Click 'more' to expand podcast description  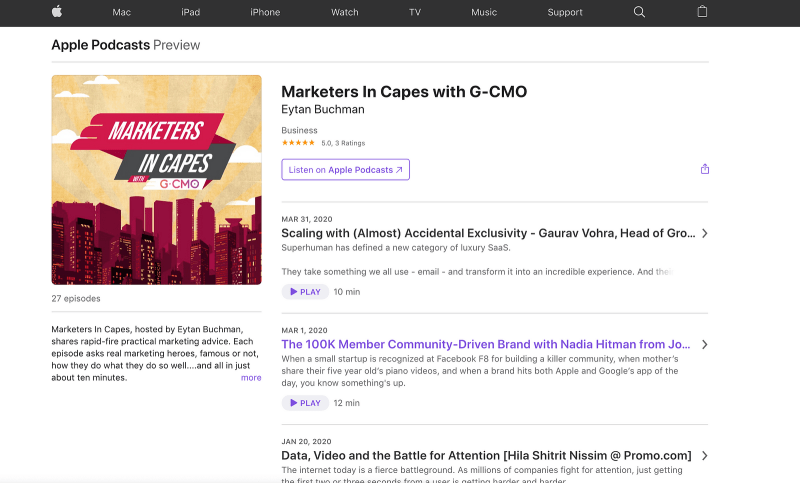(251, 377)
